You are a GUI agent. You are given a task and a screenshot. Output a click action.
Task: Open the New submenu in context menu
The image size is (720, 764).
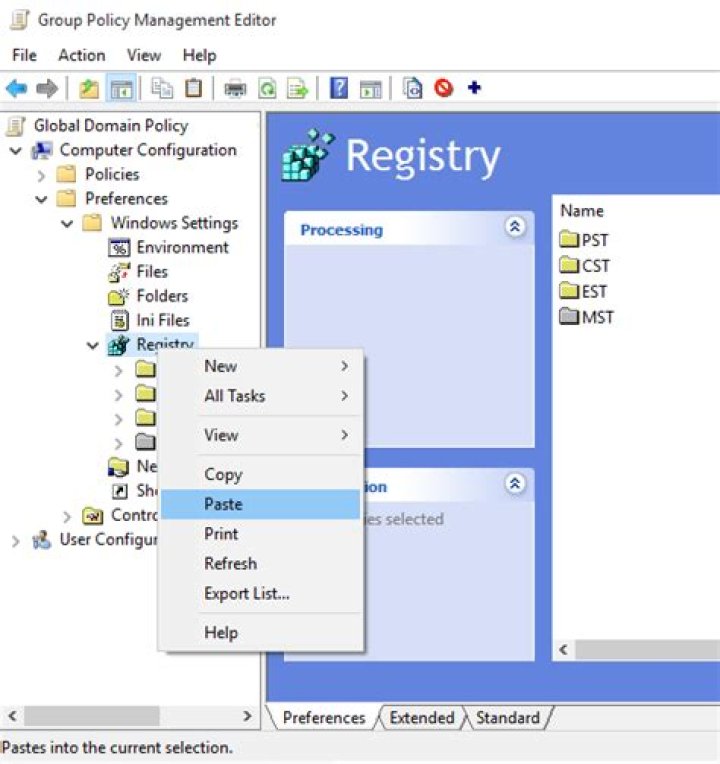pyautogui.click(x=261, y=366)
